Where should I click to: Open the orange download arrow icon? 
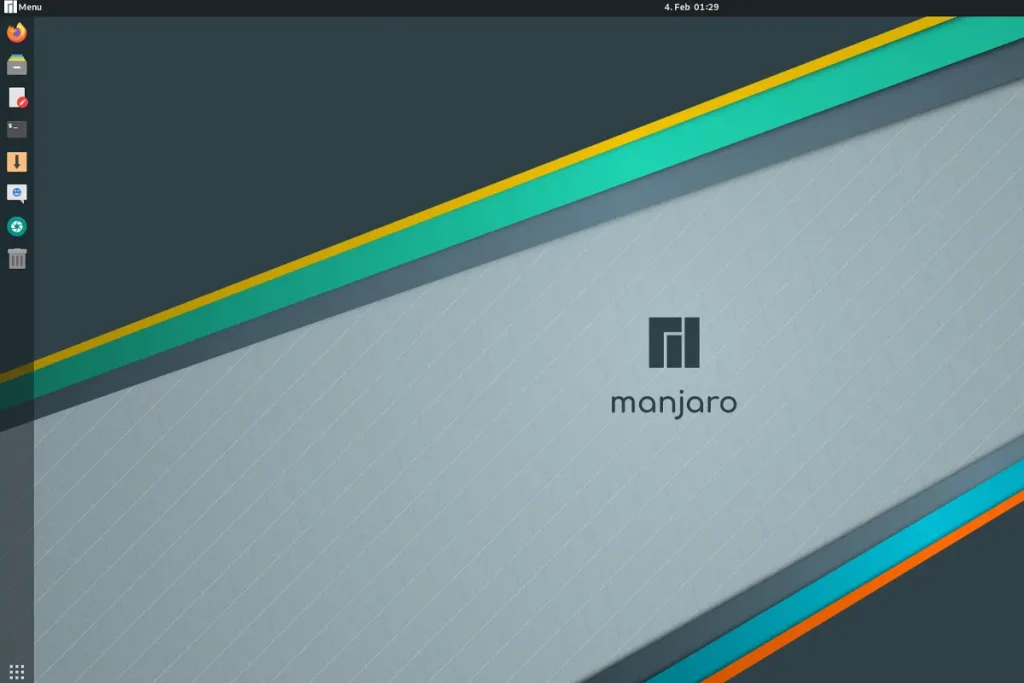pos(17,161)
